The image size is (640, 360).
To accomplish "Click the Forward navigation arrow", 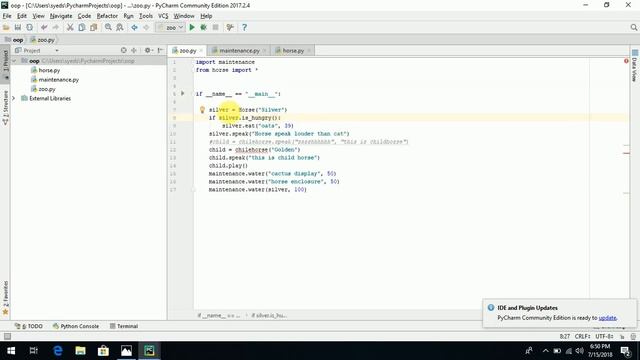I will pyautogui.click(x=146, y=27).
